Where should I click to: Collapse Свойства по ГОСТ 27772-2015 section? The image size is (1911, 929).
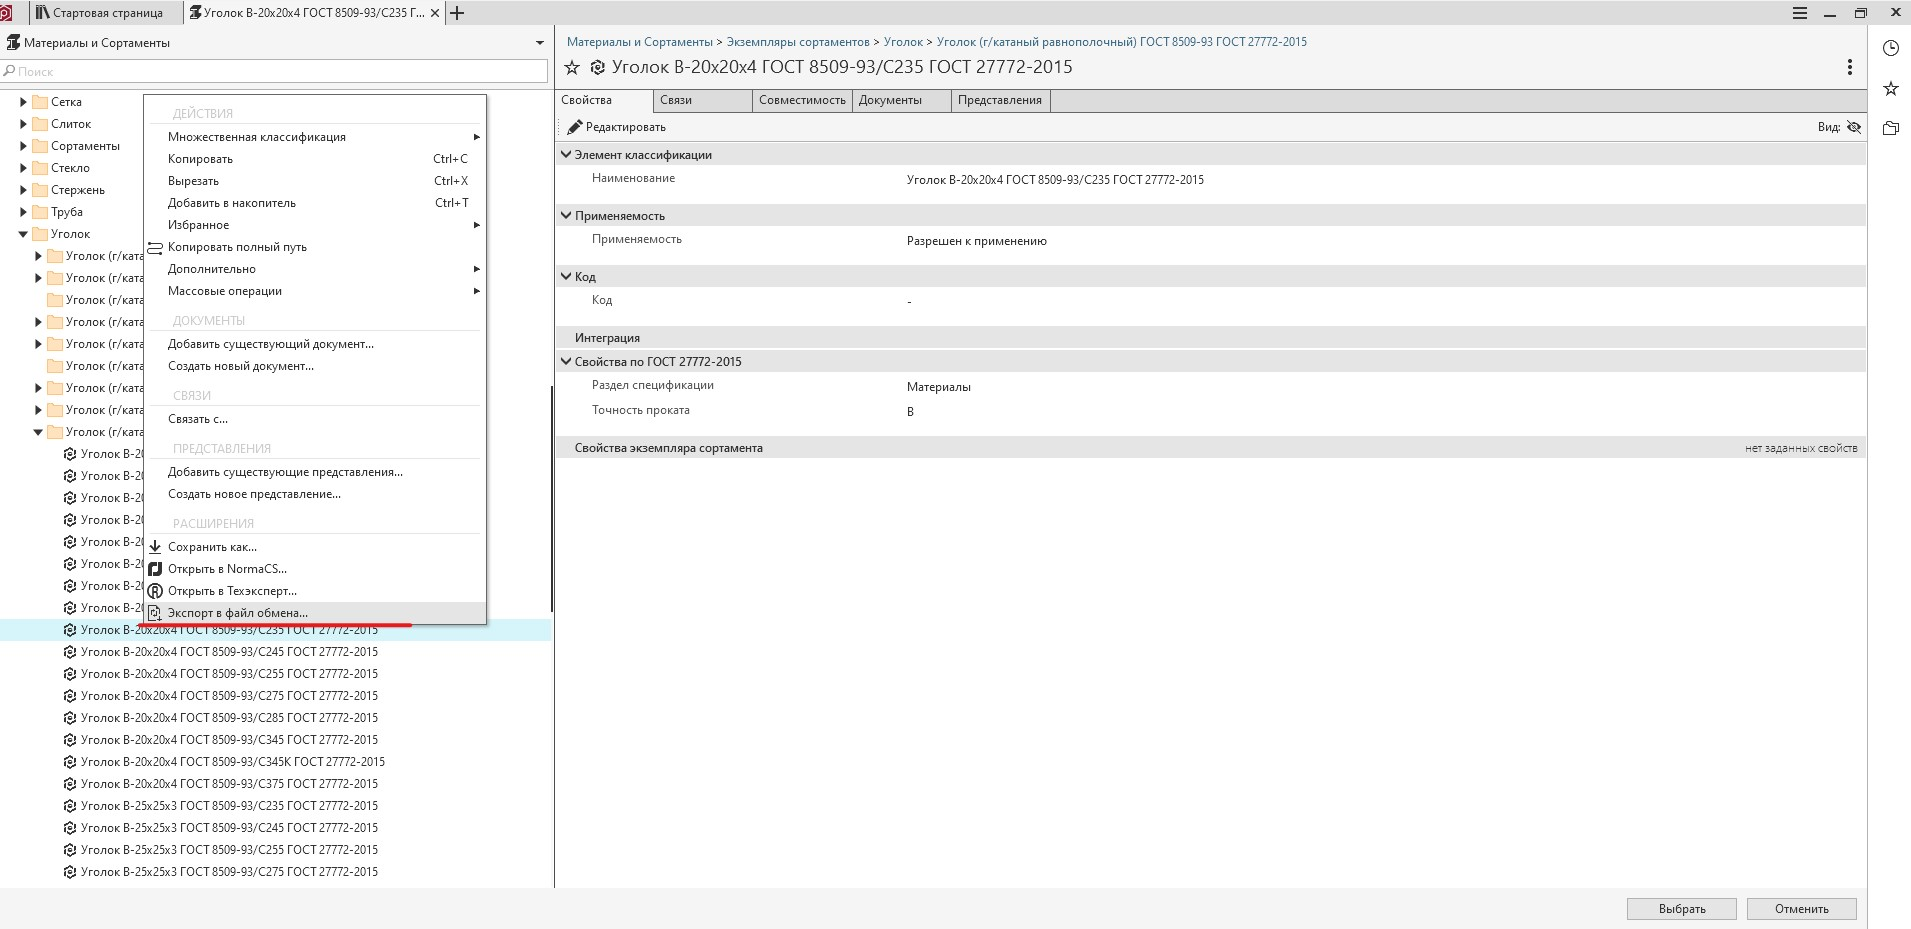tap(566, 362)
